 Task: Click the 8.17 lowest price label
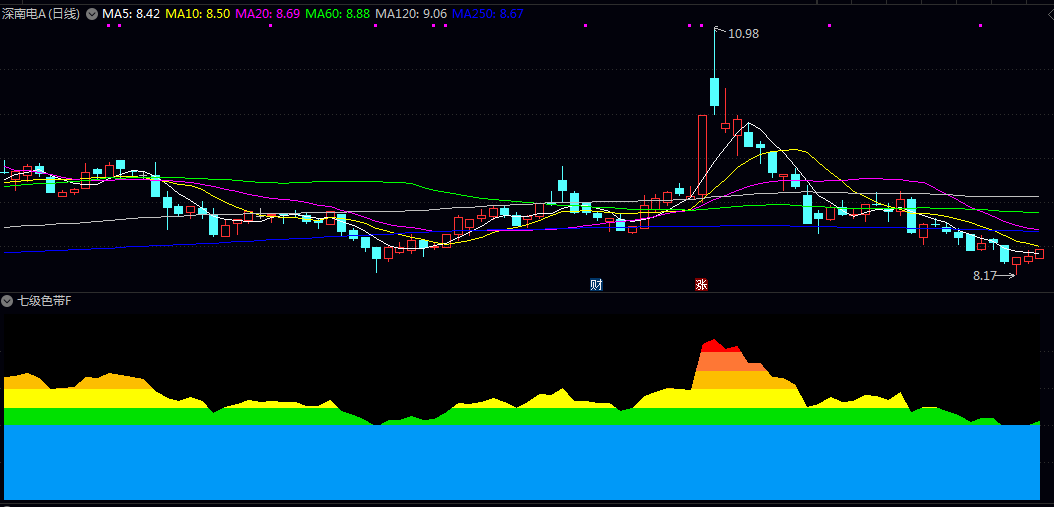[x=985, y=275]
